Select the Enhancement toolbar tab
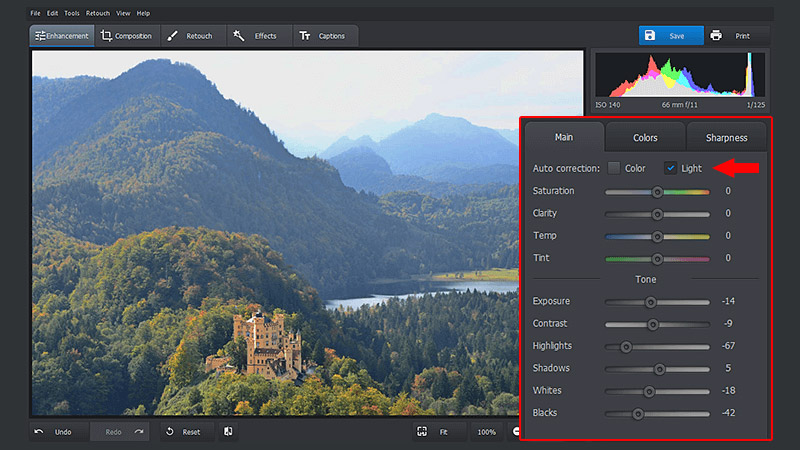The height and width of the screenshot is (450, 800). [x=62, y=36]
